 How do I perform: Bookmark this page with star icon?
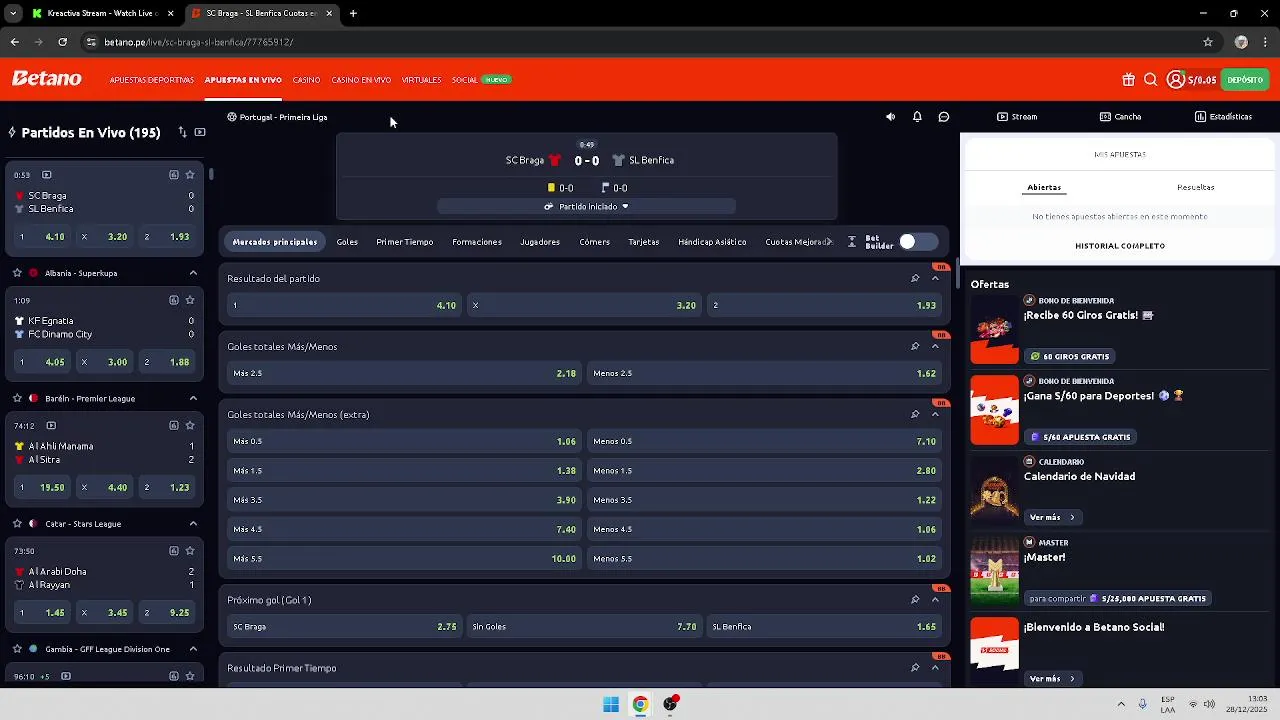click(1208, 42)
